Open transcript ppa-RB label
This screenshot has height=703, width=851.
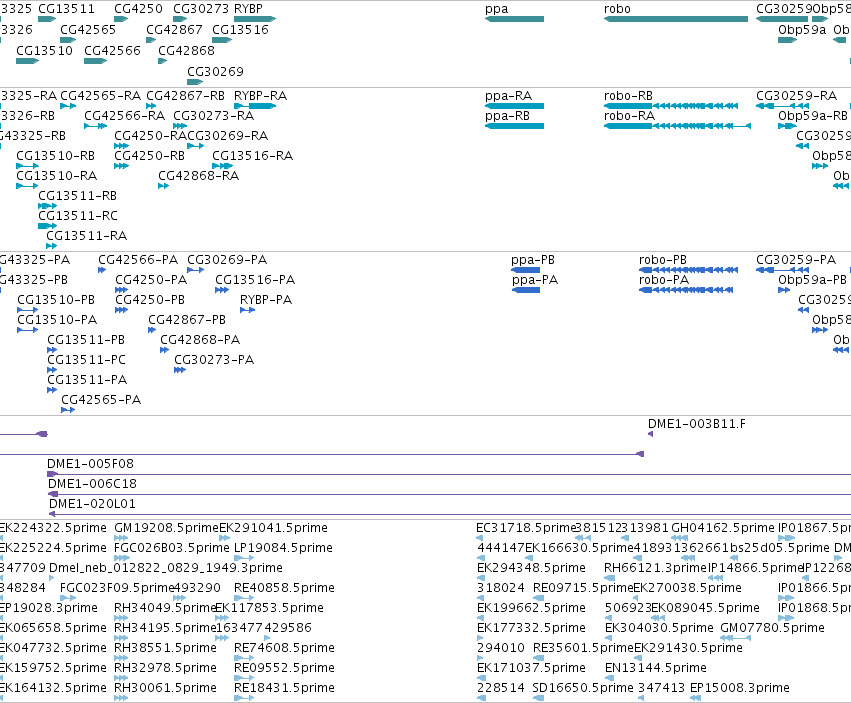point(507,116)
